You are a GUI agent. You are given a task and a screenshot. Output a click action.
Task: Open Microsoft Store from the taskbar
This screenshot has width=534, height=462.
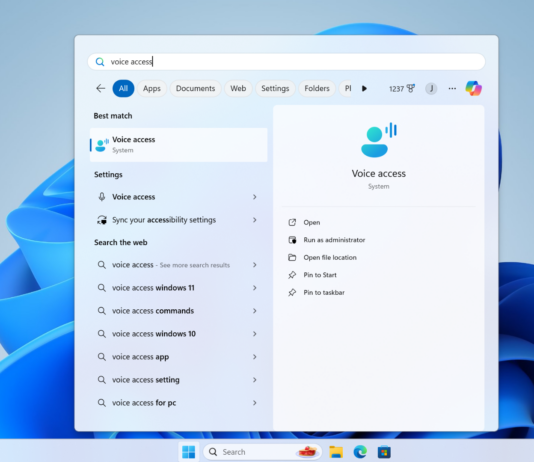click(384, 452)
